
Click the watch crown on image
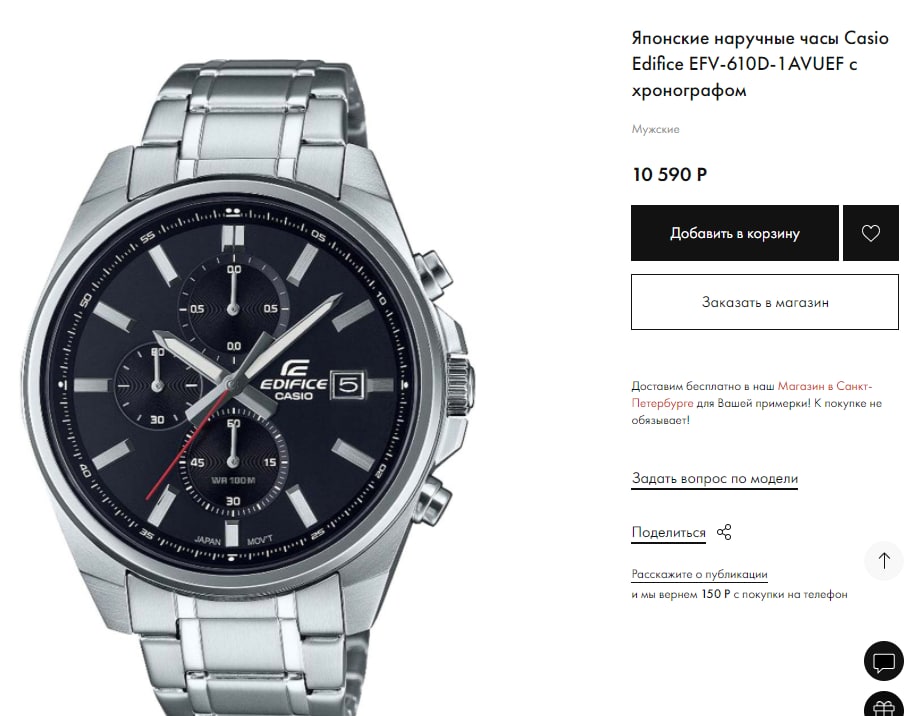point(460,383)
